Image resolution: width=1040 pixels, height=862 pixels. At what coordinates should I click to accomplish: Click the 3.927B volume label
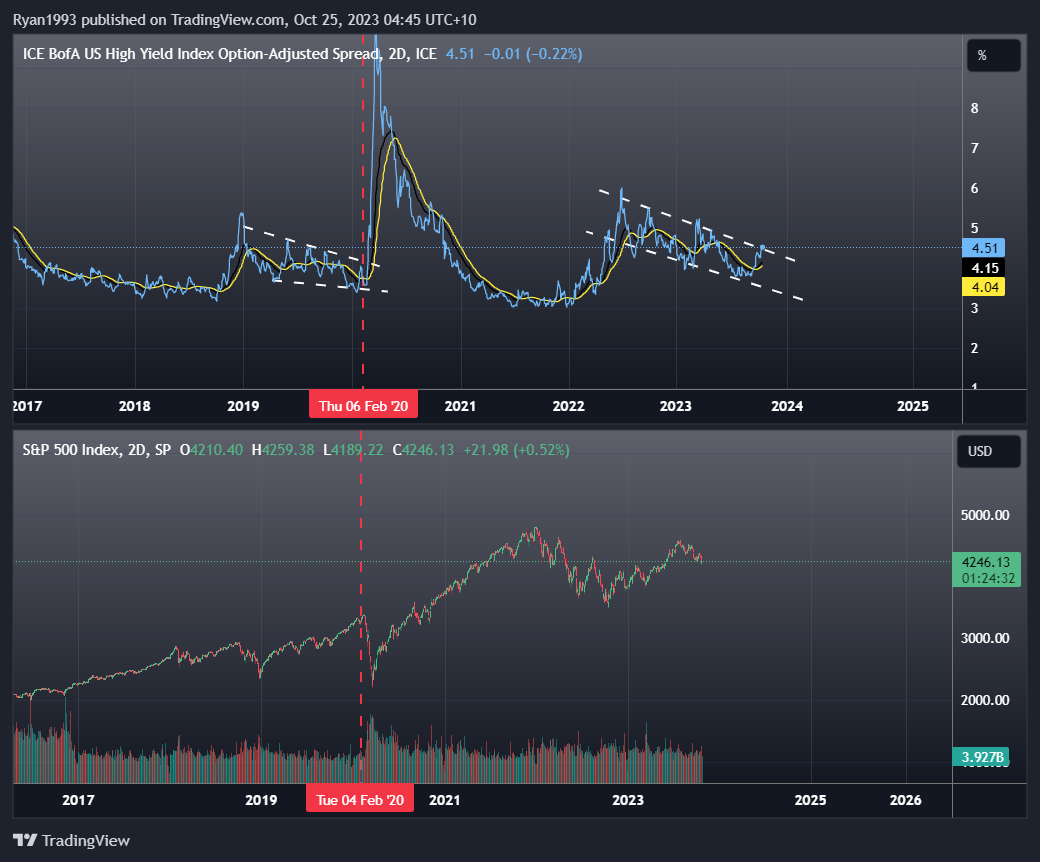[981, 757]
